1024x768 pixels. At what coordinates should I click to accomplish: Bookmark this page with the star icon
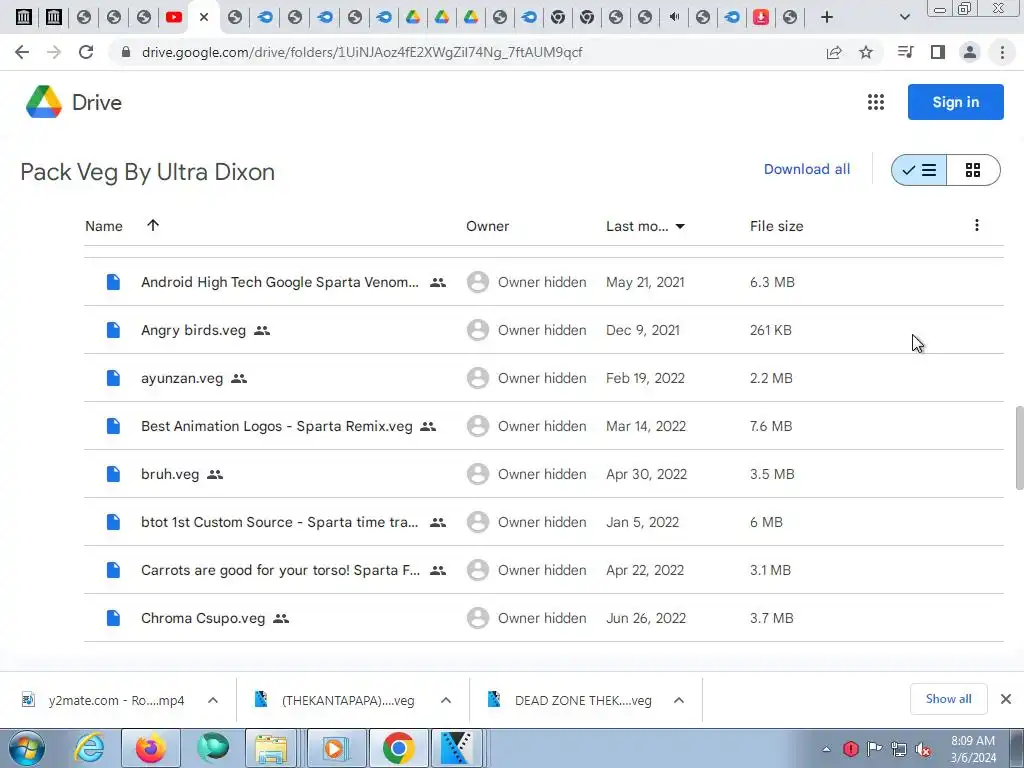pyautogui.click(x=866, y=52)
